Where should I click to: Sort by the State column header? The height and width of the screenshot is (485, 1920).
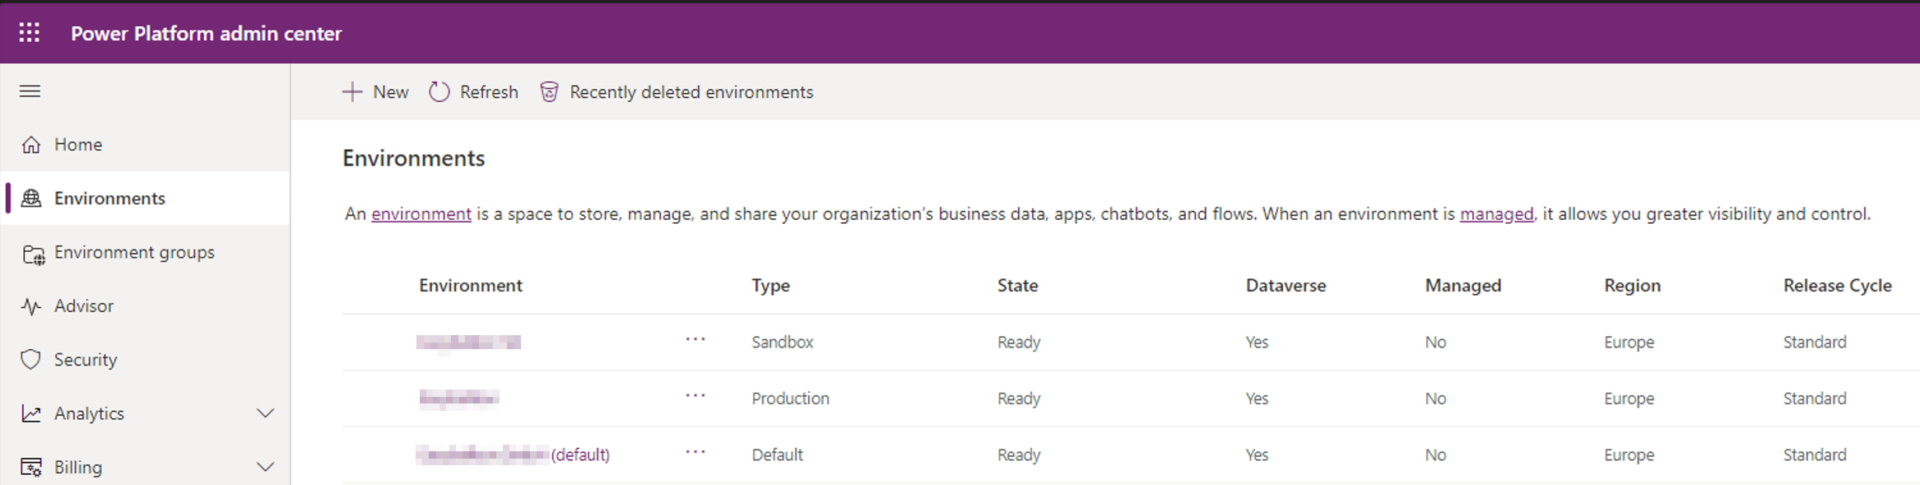(1017, 285)
